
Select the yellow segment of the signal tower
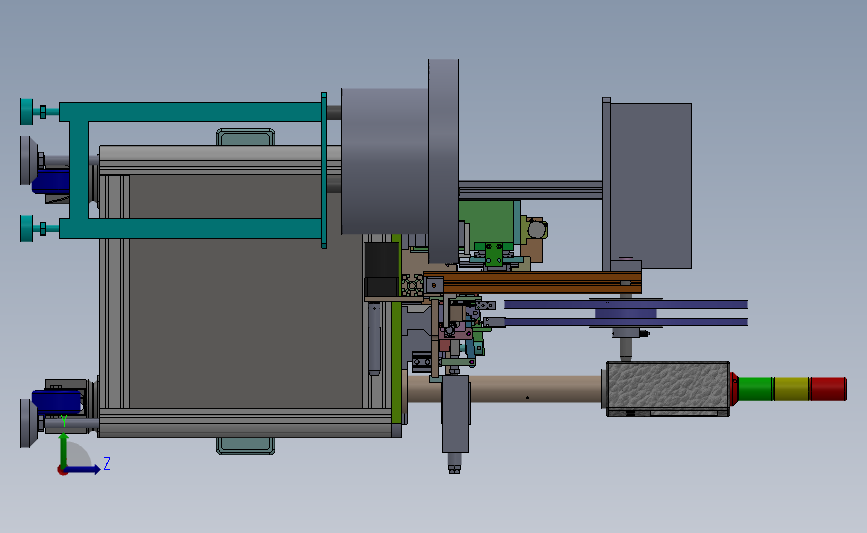791,389
